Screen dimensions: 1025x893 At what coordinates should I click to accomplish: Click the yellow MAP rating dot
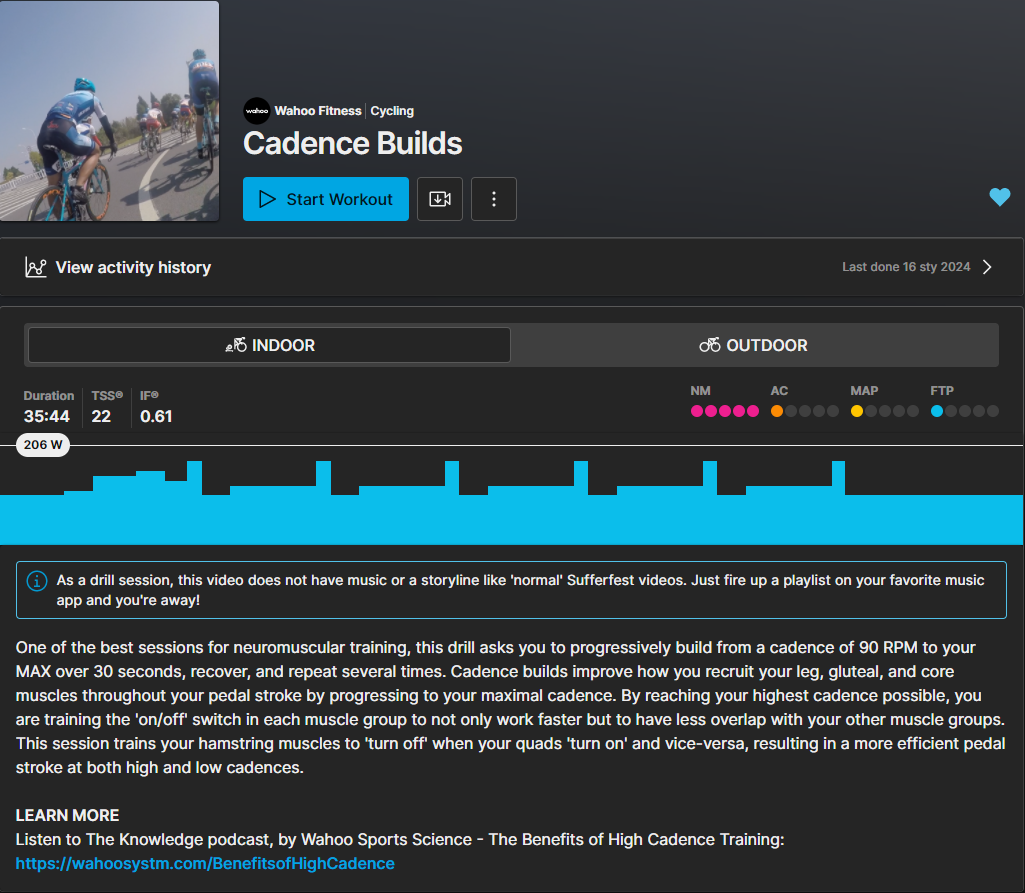(857, 411)
